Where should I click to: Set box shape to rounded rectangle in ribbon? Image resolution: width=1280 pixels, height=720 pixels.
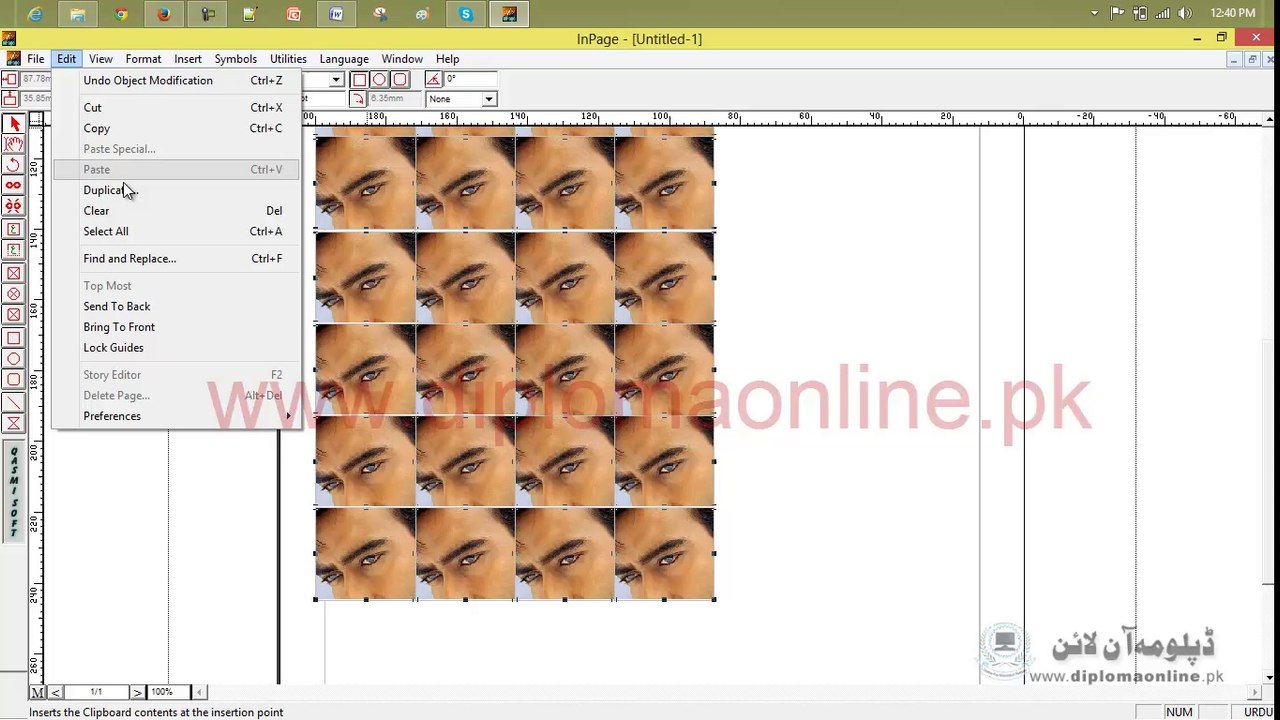pyautogui.click(x=400, y=80)
